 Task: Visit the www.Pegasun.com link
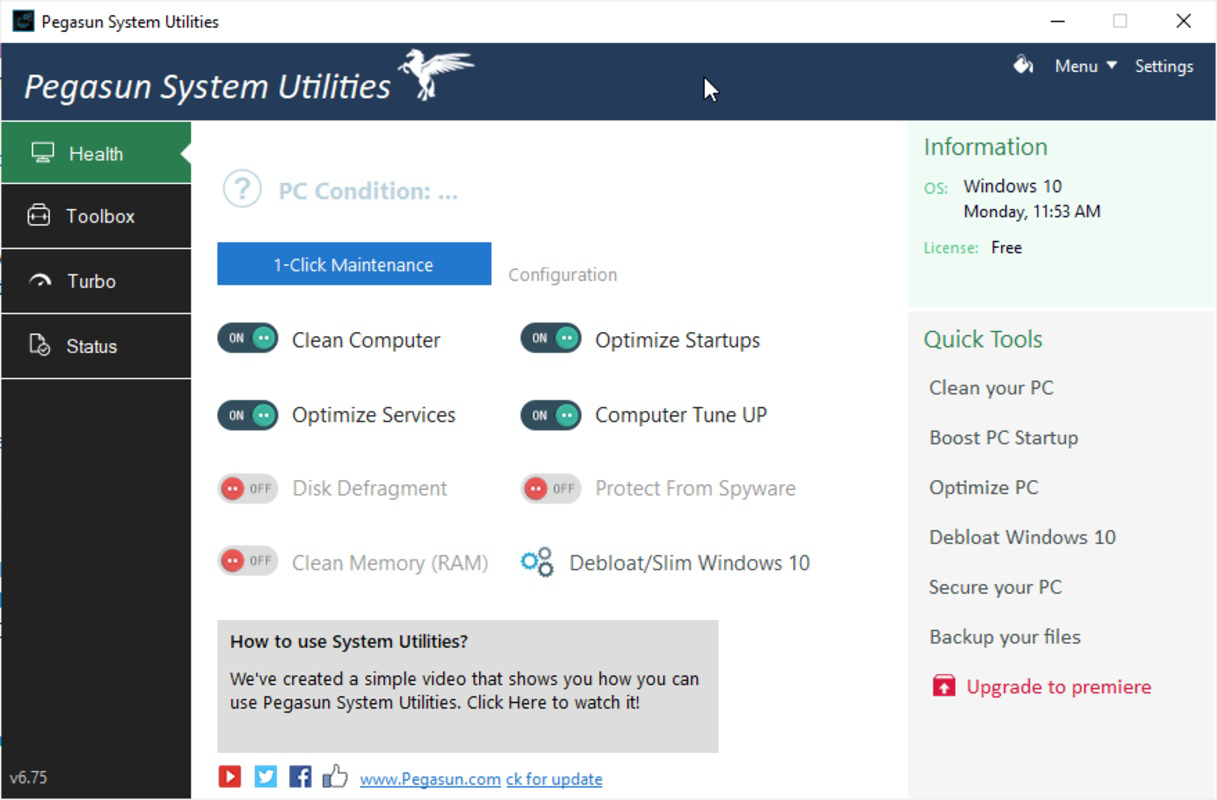click(430, 779)
